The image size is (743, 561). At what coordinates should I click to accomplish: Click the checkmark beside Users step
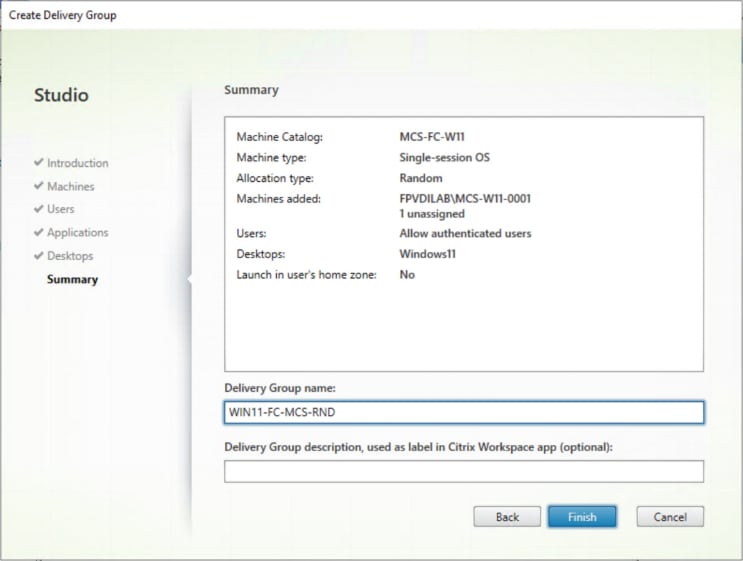[39, 208]
